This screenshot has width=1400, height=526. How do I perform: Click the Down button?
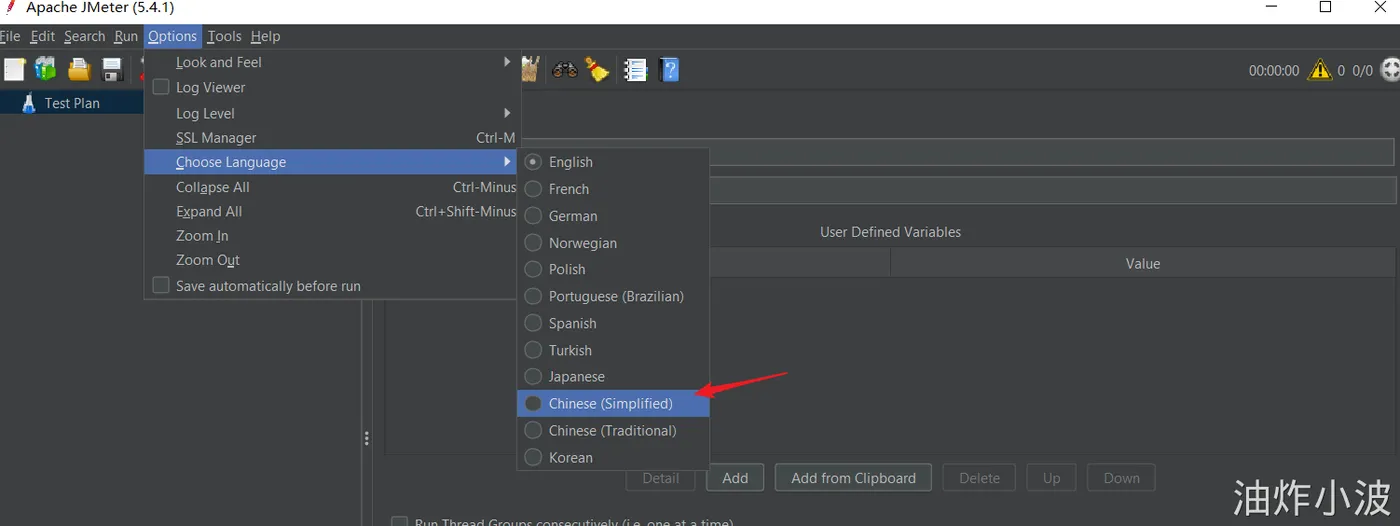click(1121, 478)
